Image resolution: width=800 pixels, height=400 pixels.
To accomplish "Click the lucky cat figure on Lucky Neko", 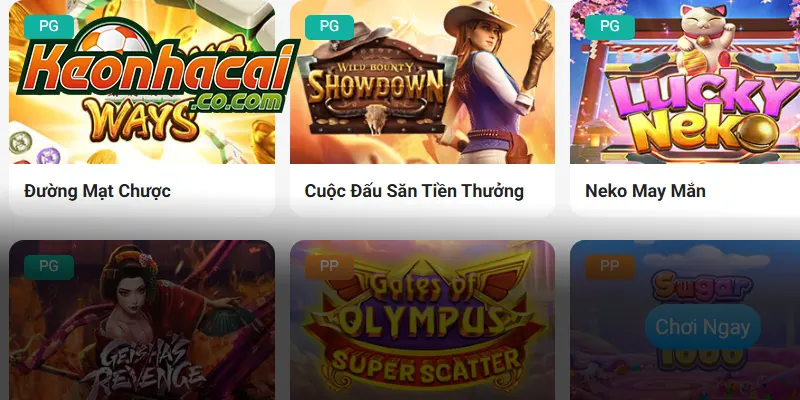I will pos(704,39).
